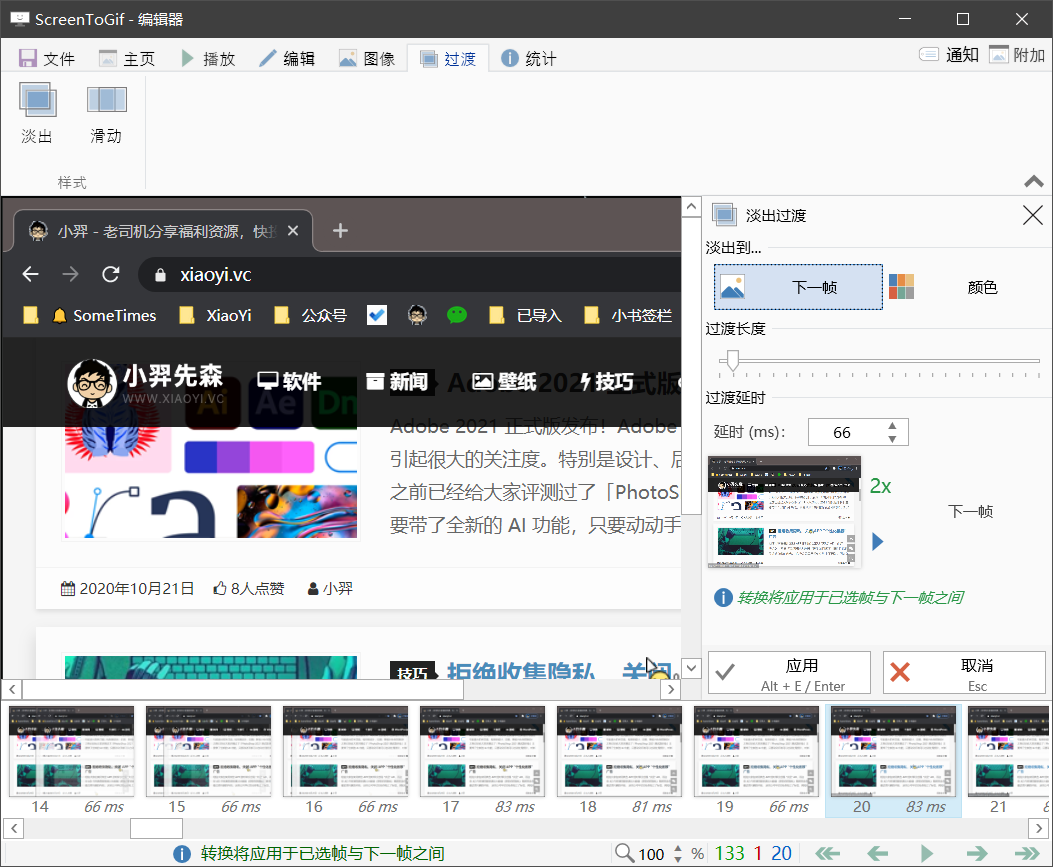The image size is (1053, 867).
Task: Select the 淡出 fade transition style
Action: coord(37,112)
